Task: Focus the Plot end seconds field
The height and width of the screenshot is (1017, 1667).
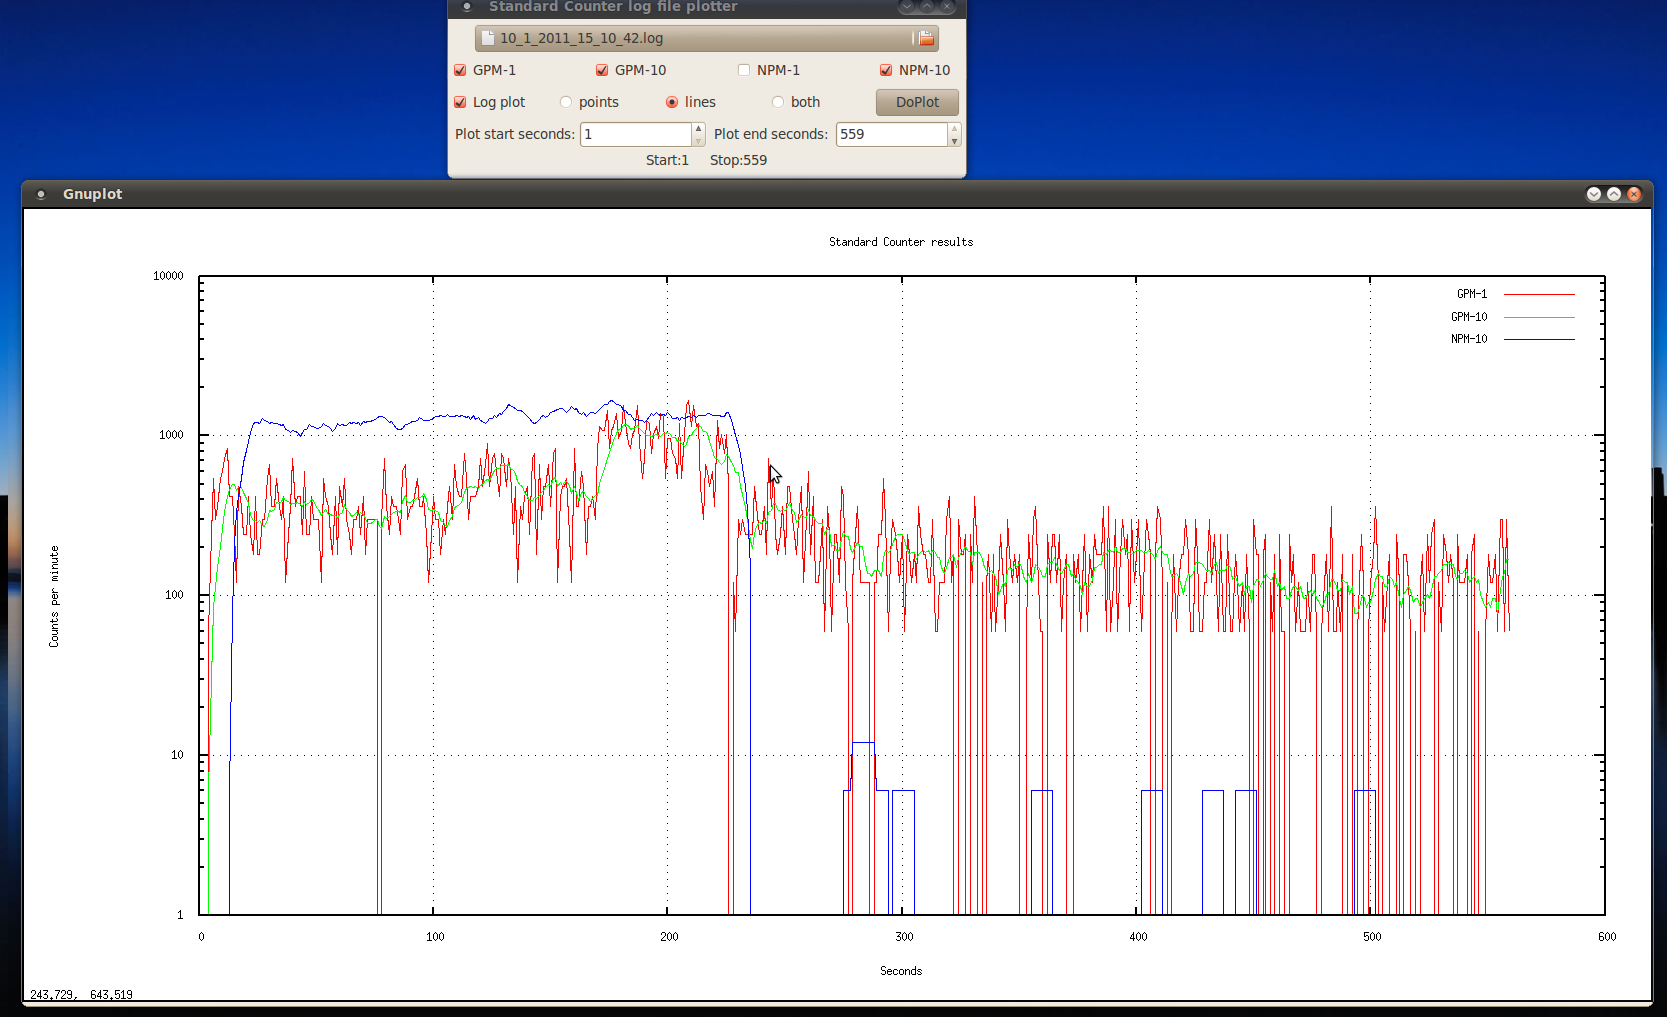Action: (892, 134)
